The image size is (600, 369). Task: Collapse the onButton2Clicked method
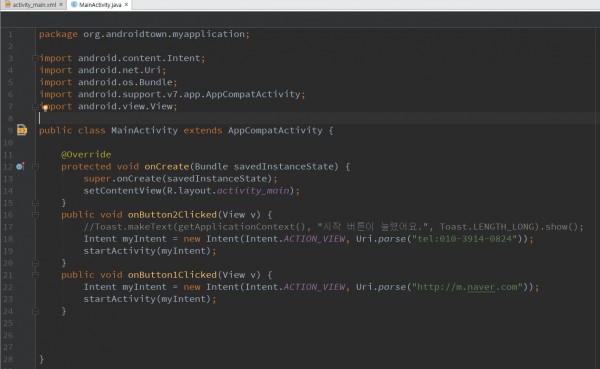click(35, 215)
